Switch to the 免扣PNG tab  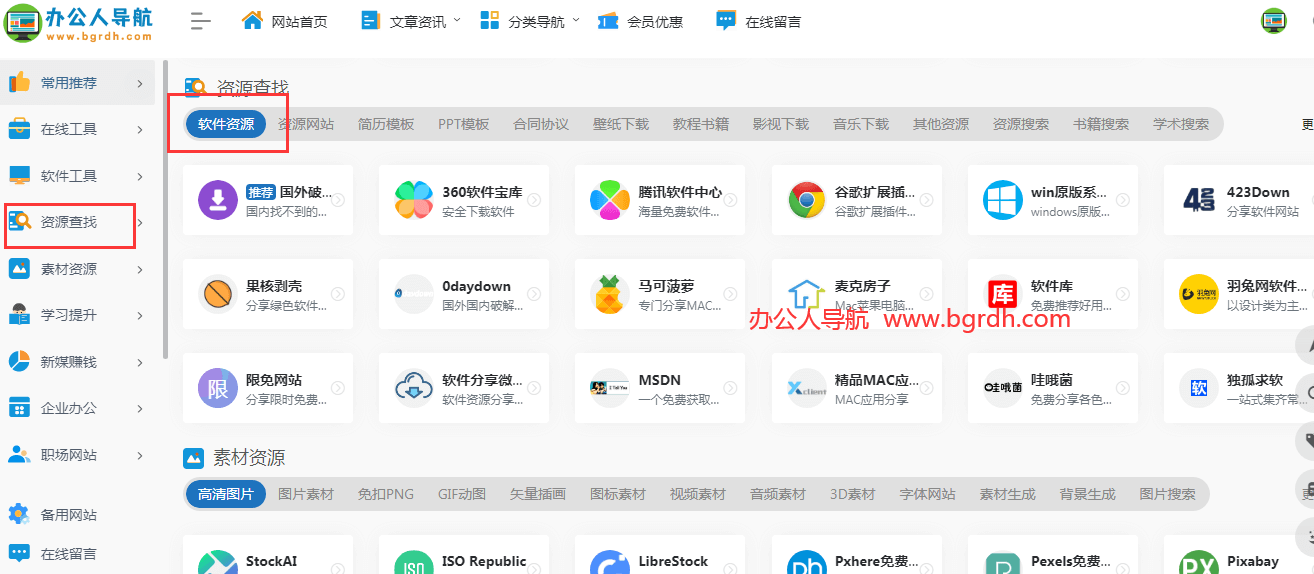click(385, 494)
